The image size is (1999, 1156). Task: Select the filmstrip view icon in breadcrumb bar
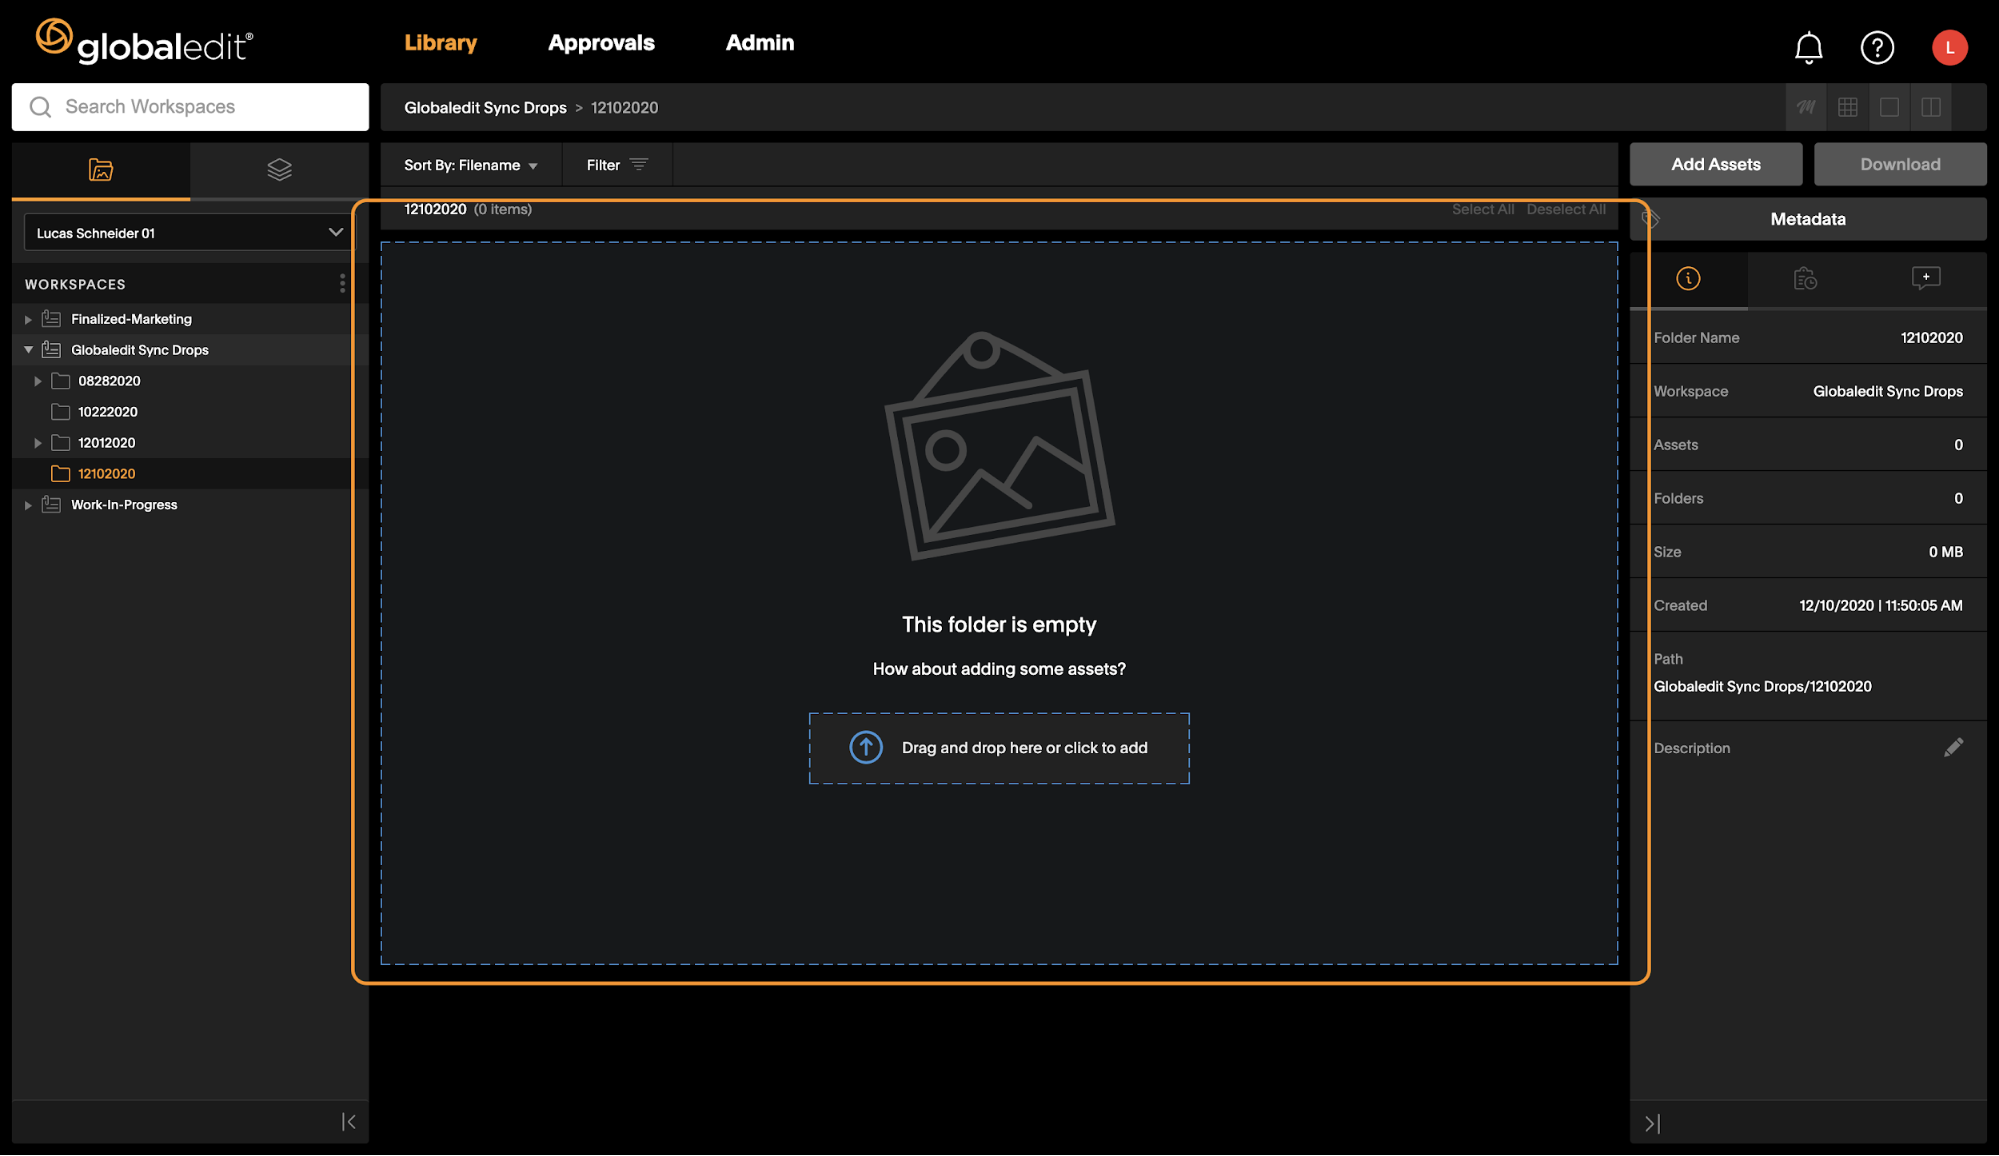pyautogui.click(x=1806, y=107)
